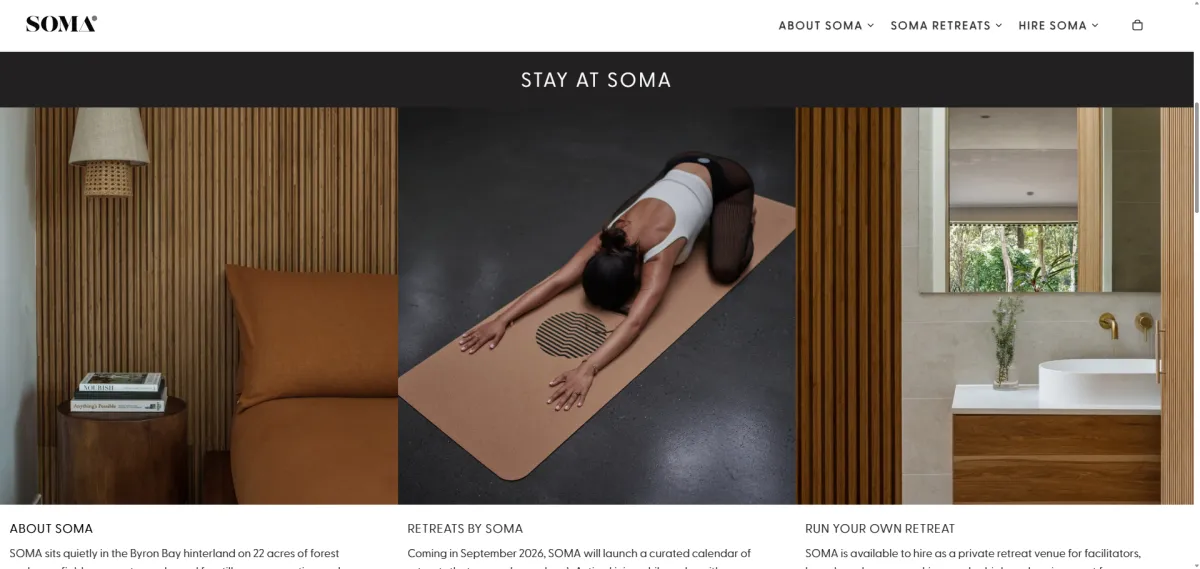Expand the Soma Retreats chevron

(999, 25)
